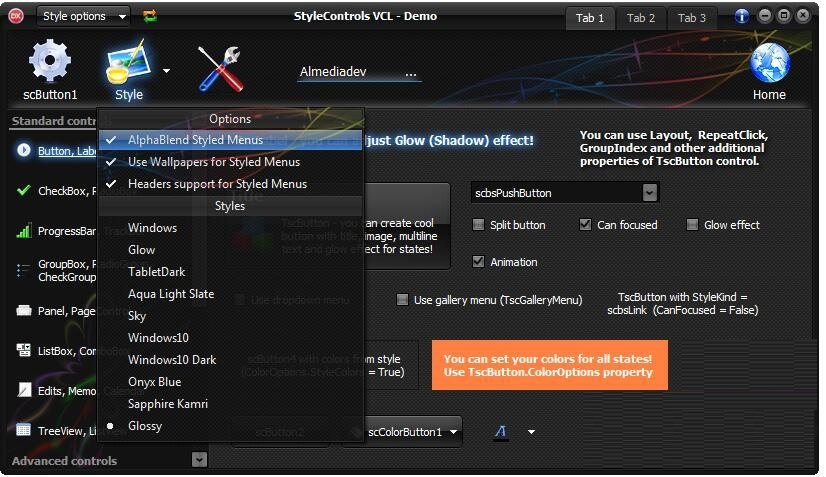Choose the TabletDark style
The height and width of the screenshot is (477, 826).
tap(230, 272)
